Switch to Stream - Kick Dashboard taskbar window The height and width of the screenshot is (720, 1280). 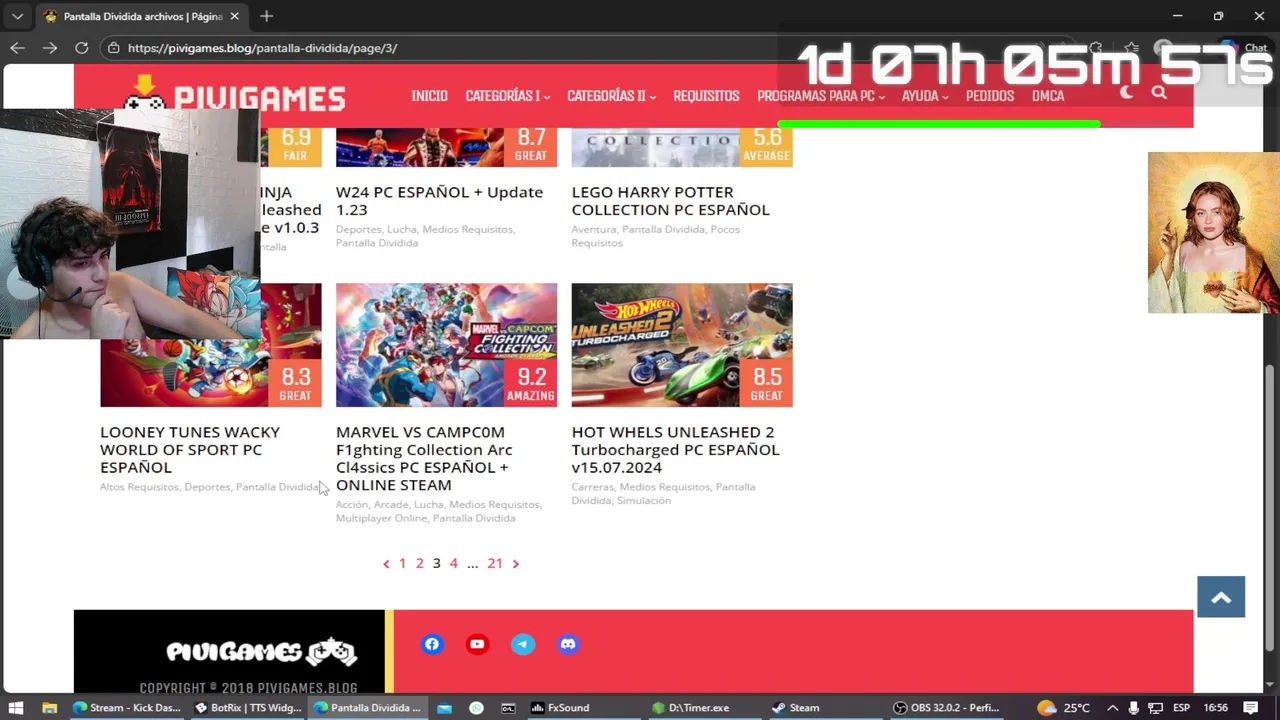tap(127, 708)
